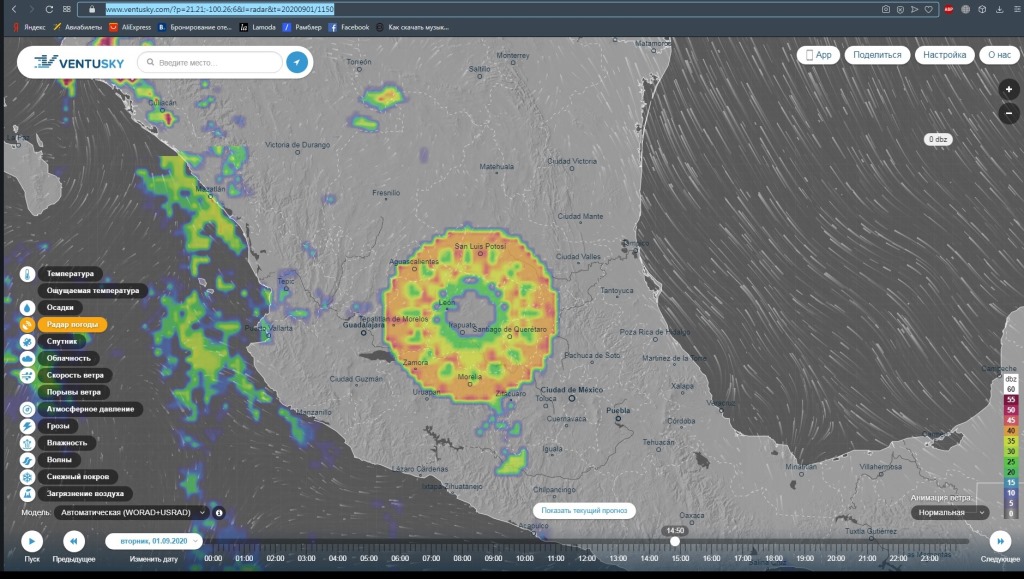Click the padlock site info icon
Viewport: 1024px width, 579px height.
point(91,9)
